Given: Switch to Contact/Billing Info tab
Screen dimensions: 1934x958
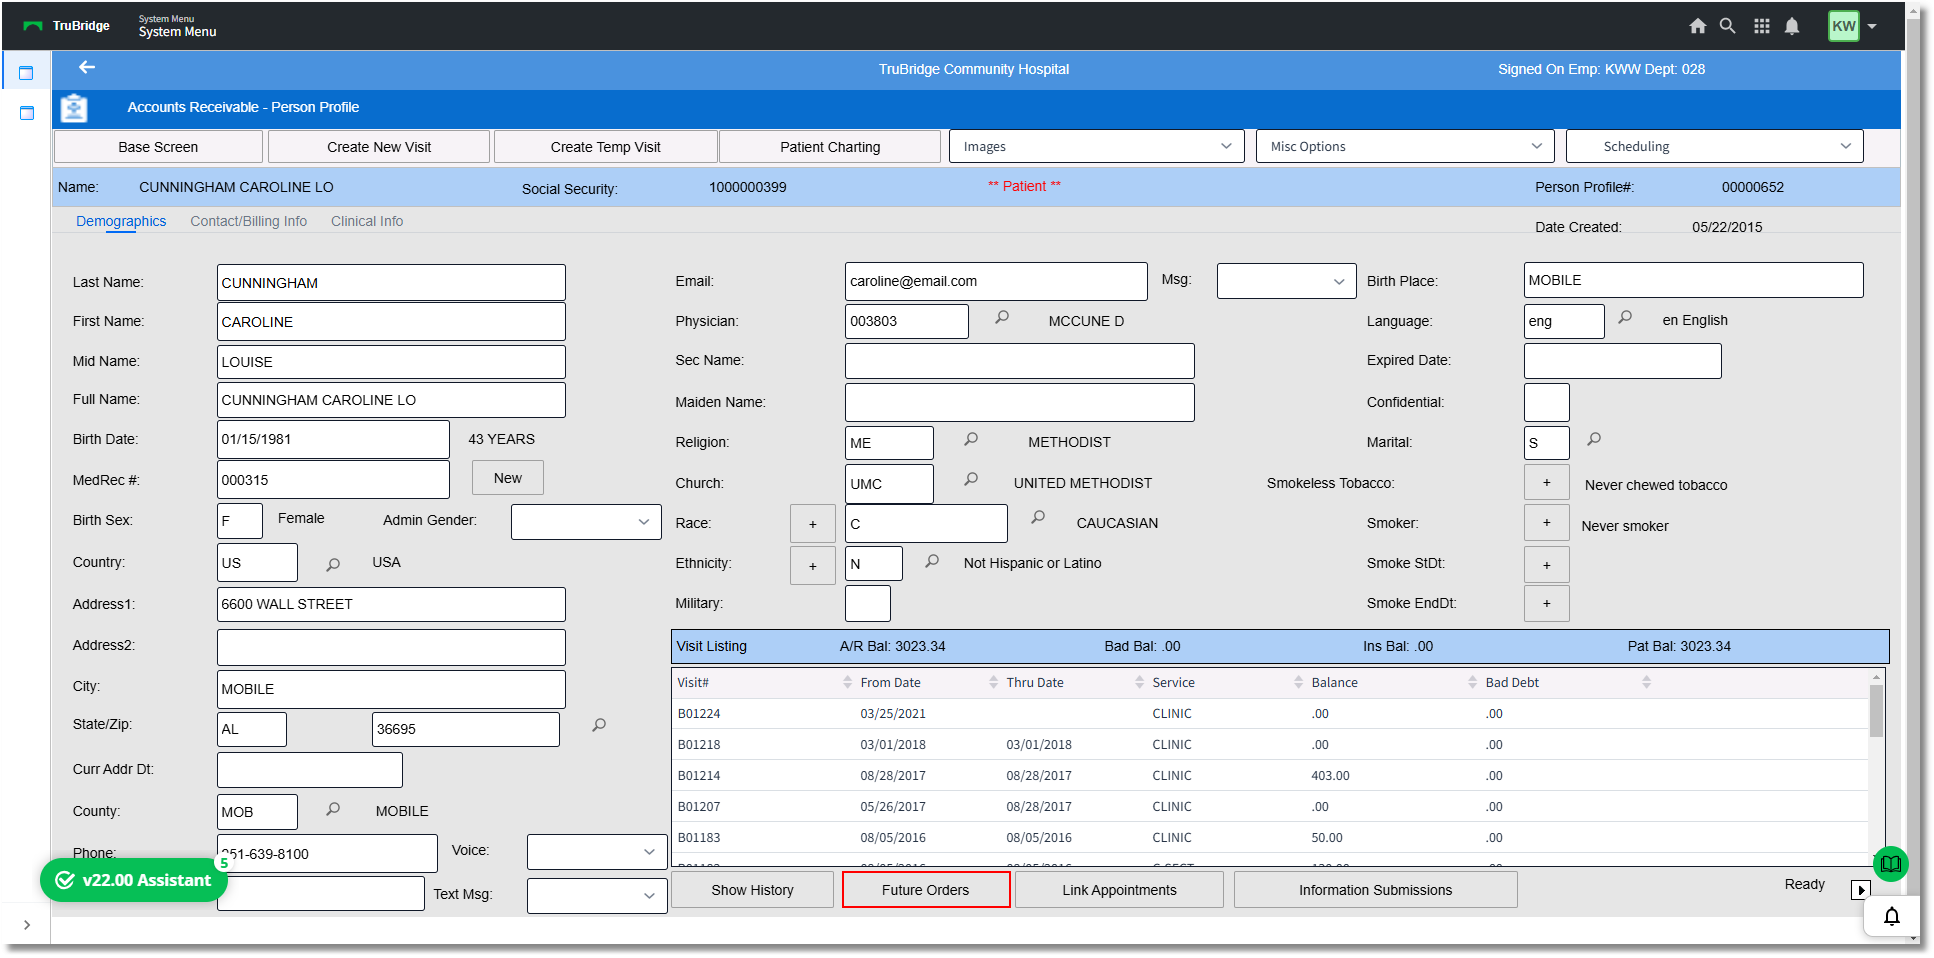Looking at the screenshot, I should 249,221.
